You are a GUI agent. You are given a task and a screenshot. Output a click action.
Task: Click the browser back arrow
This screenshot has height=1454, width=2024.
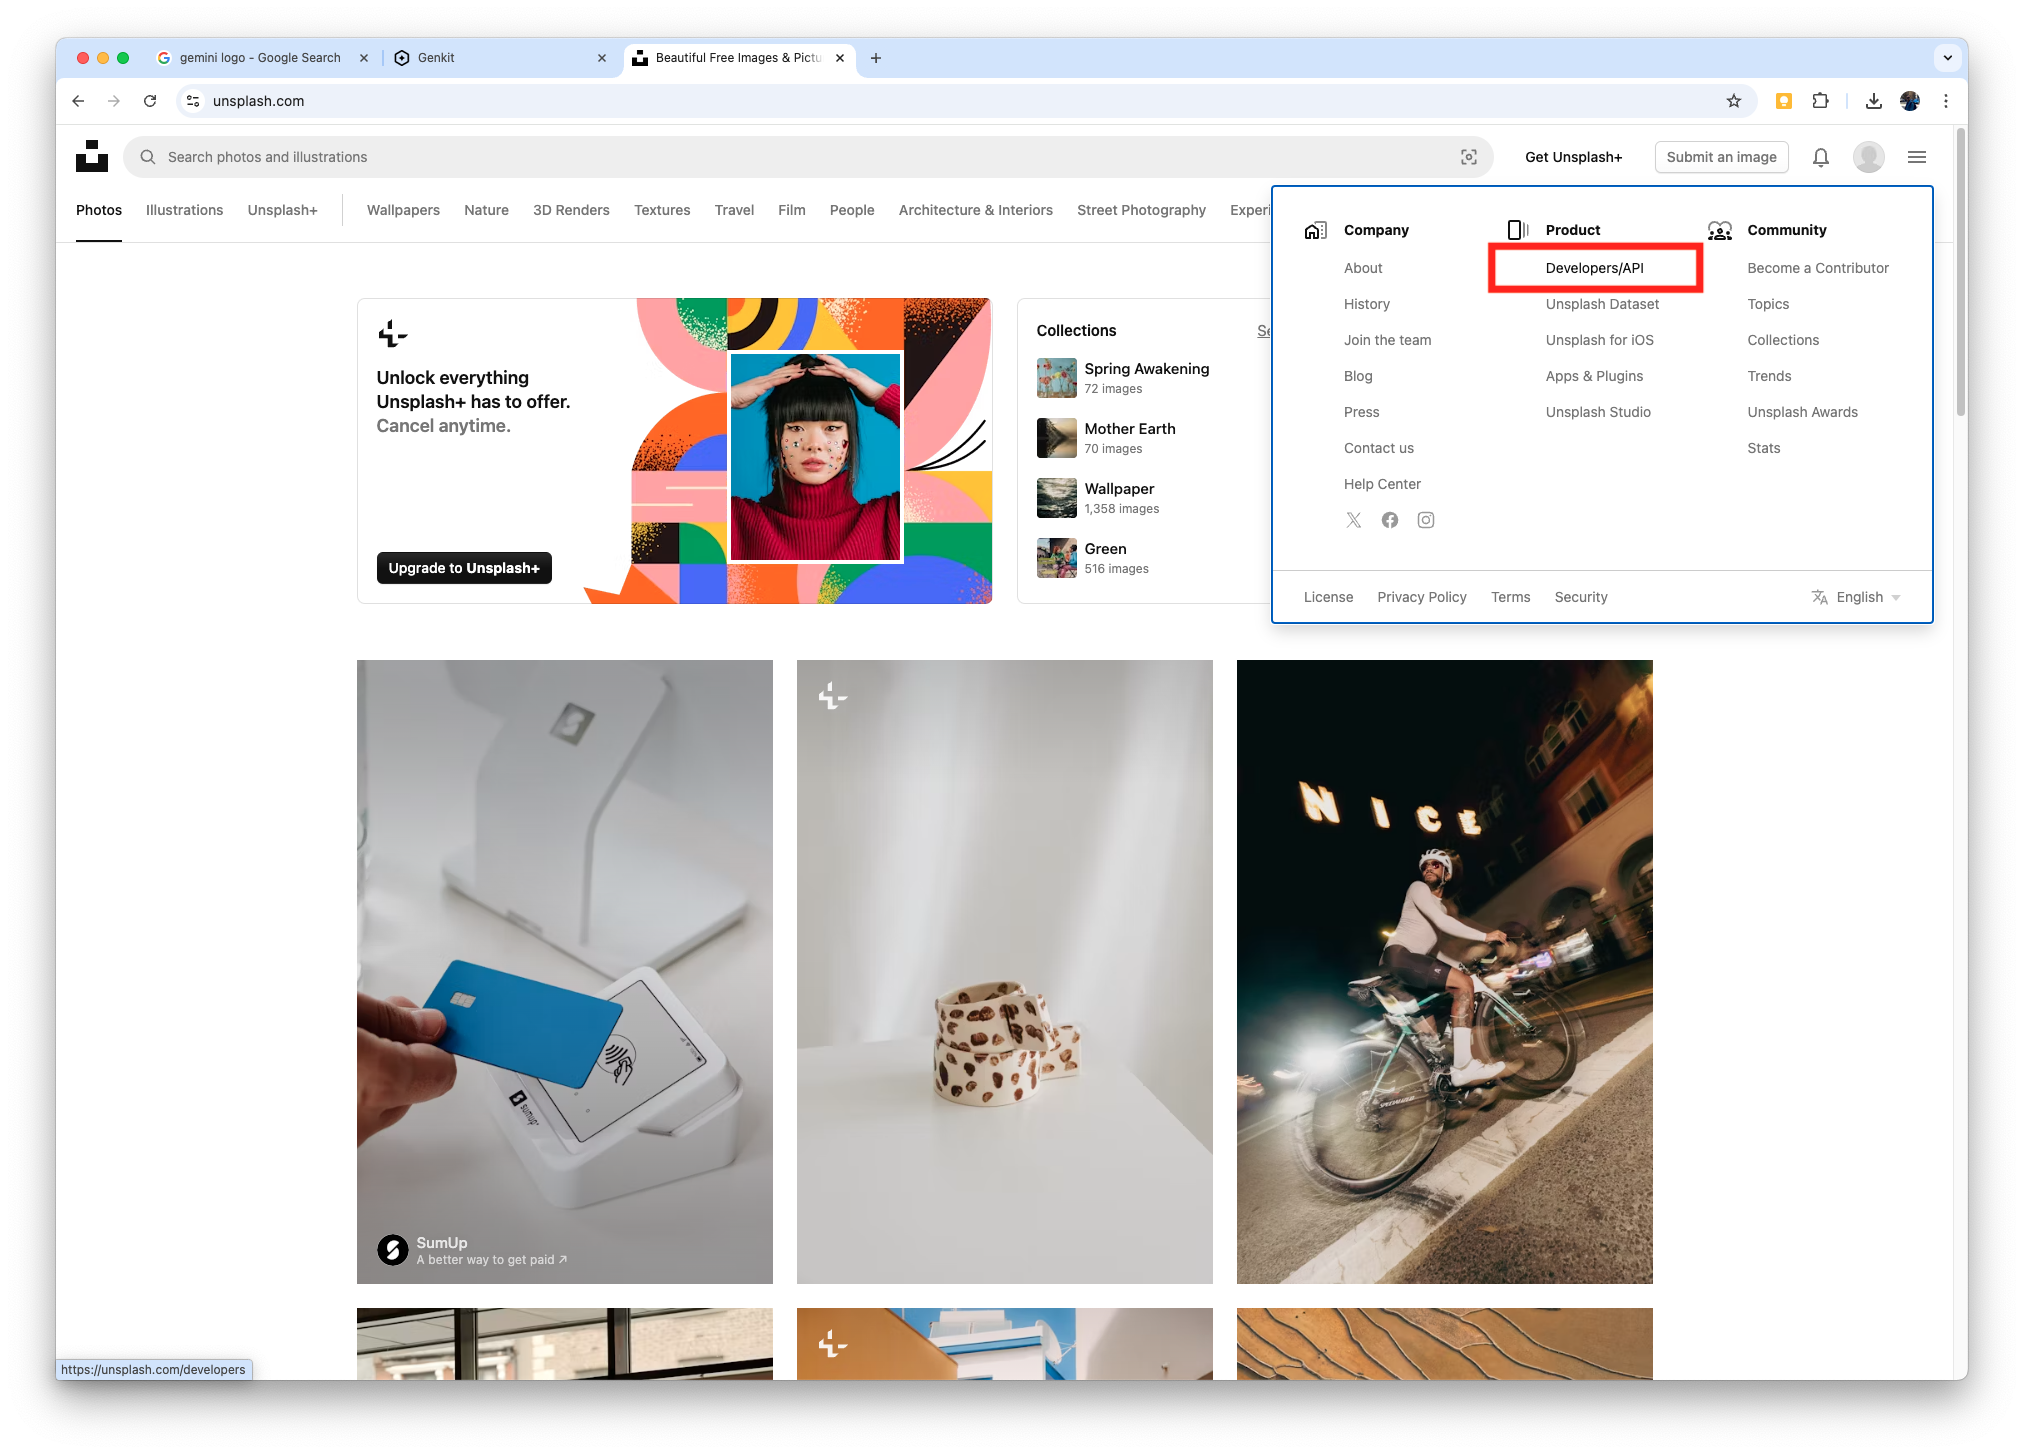pos(78,101)
